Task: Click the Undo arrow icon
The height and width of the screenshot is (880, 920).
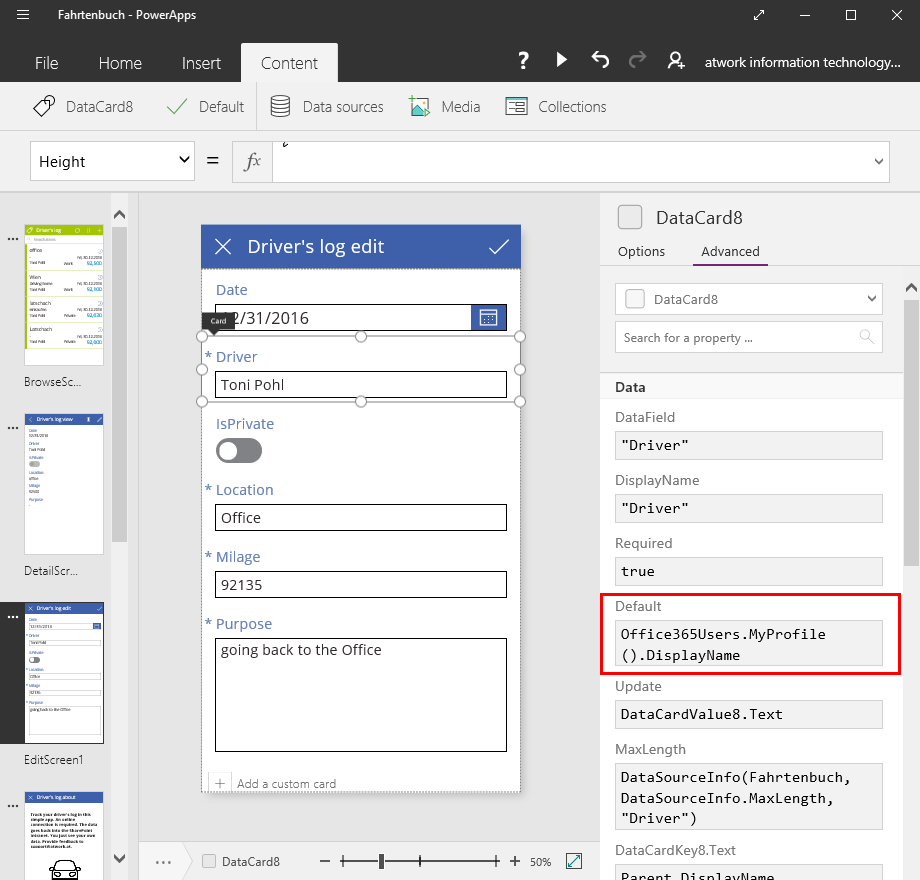Action: pyautogui.click(x=600, y=60)
